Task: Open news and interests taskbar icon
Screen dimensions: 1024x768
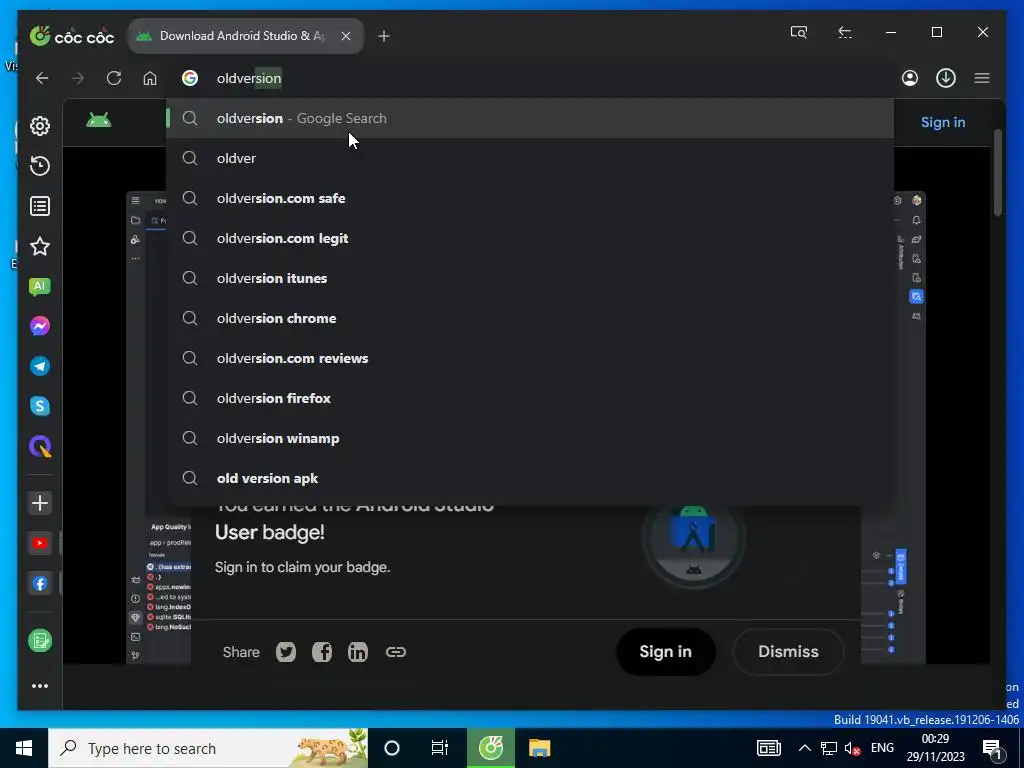Action: pos(769,748)
